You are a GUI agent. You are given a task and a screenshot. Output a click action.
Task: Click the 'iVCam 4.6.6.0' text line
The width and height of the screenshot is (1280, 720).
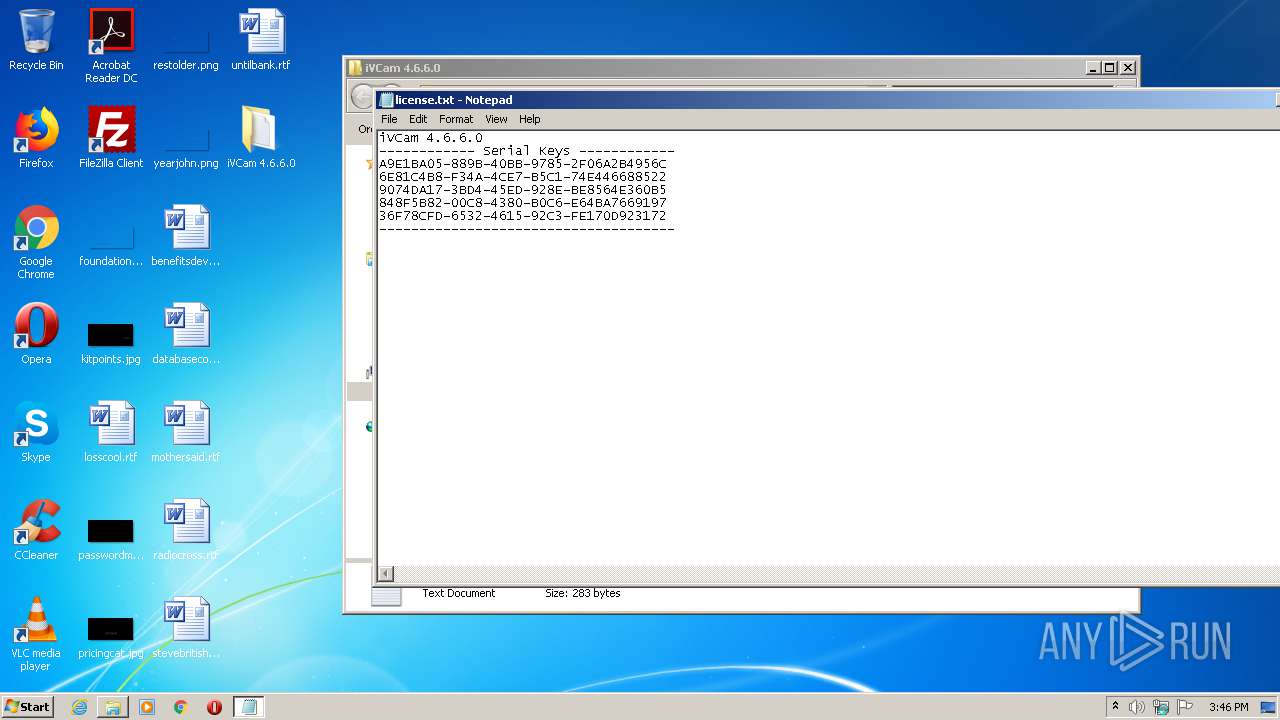[431, 138]
